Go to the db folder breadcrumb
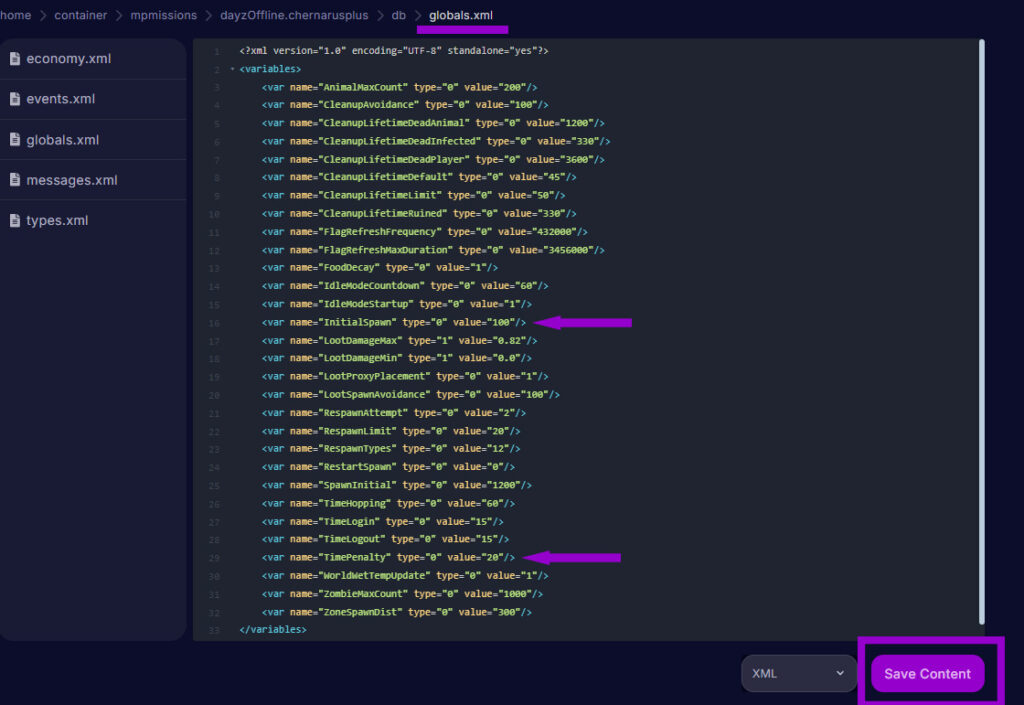Screen dimensions: 1024x705 [398, 15]
